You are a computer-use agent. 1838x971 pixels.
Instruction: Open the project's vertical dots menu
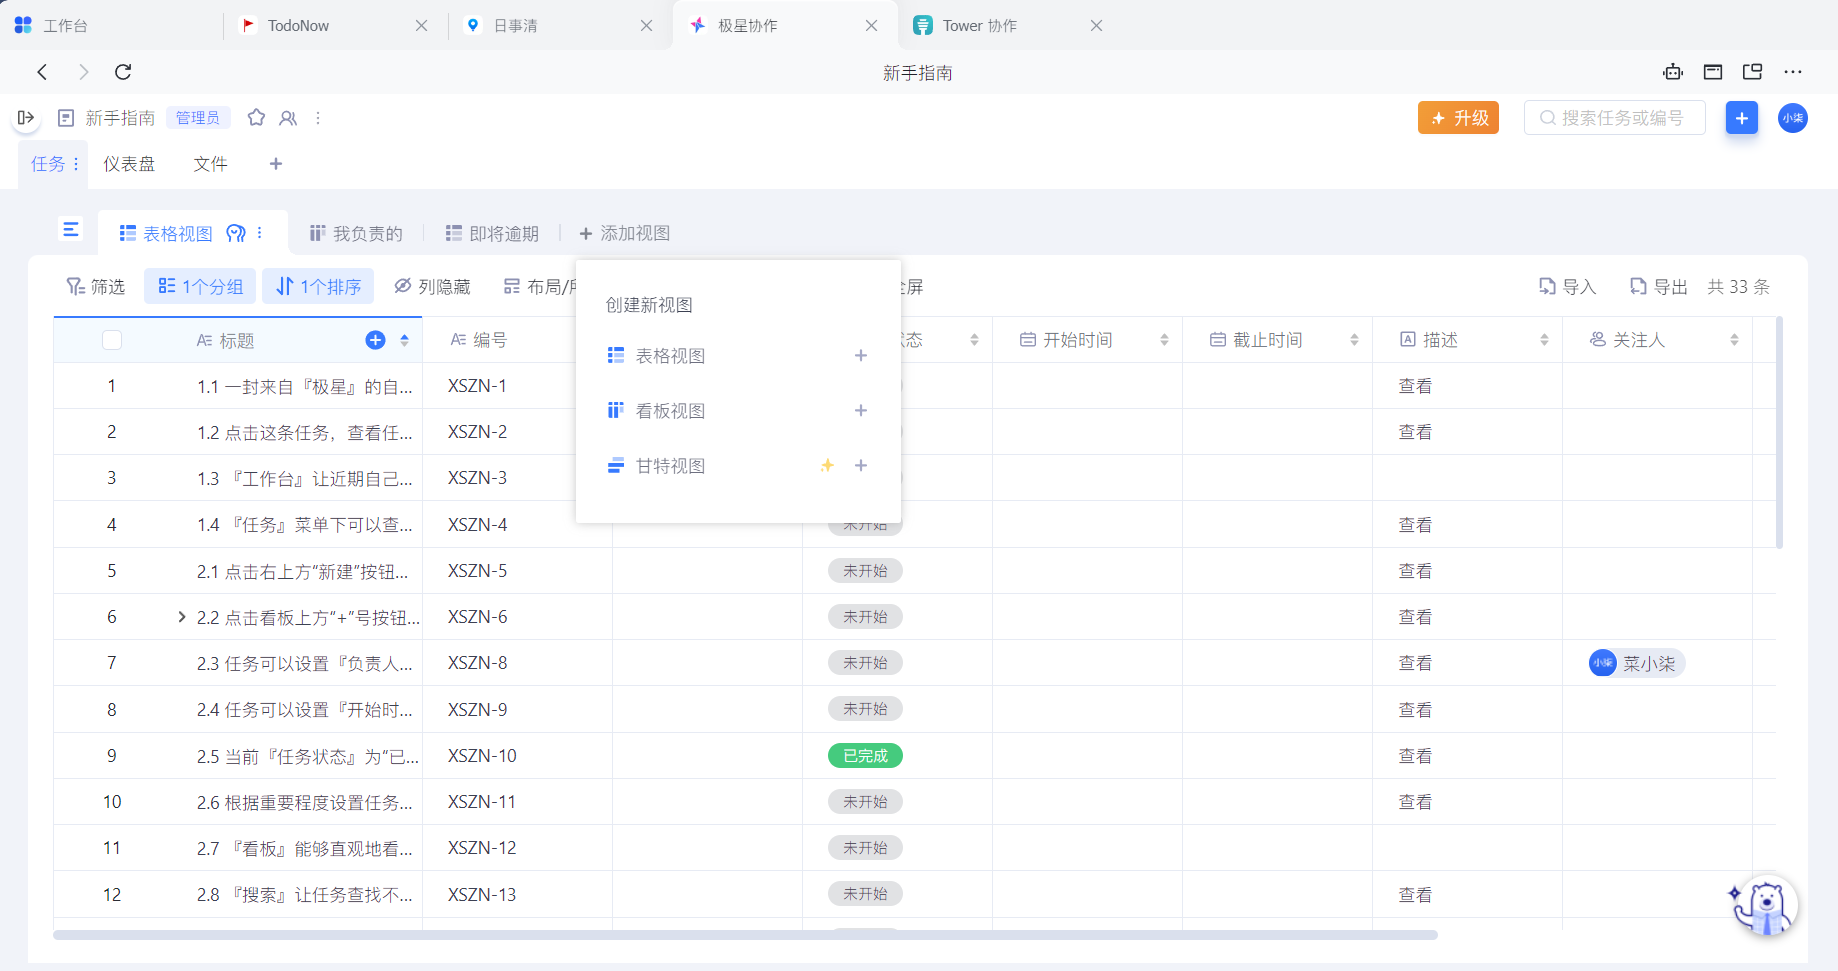click(318, 118)
